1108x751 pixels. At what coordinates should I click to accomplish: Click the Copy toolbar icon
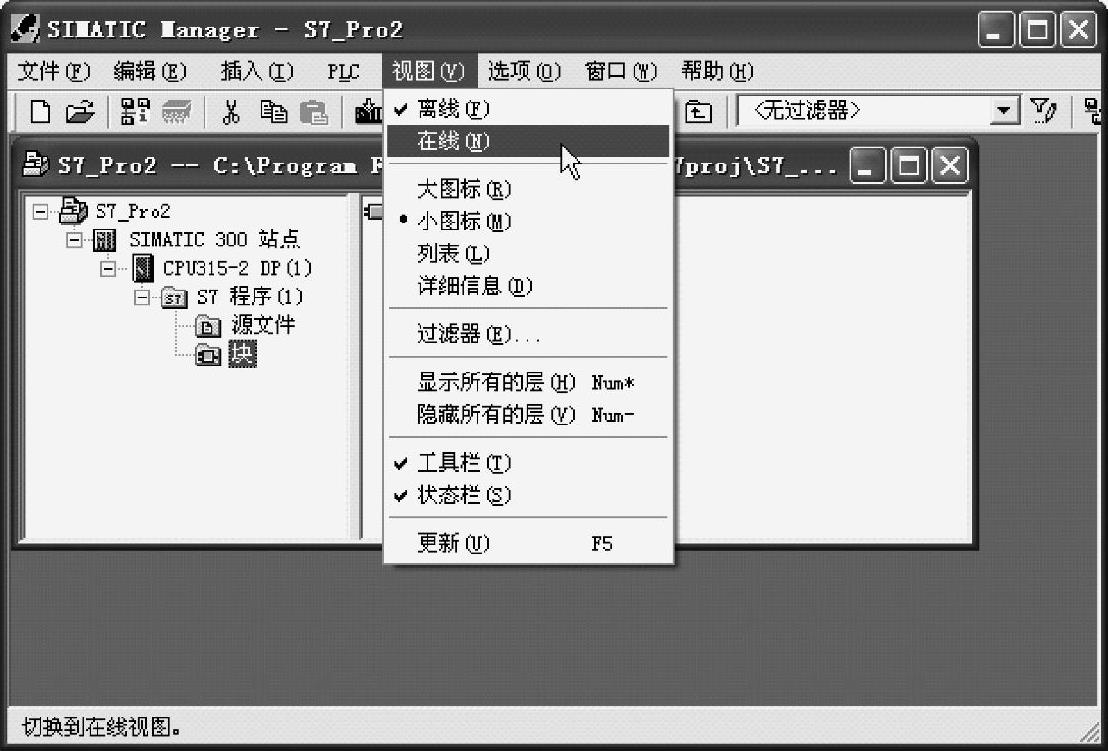pyautogui.click(x=273, y=112)
